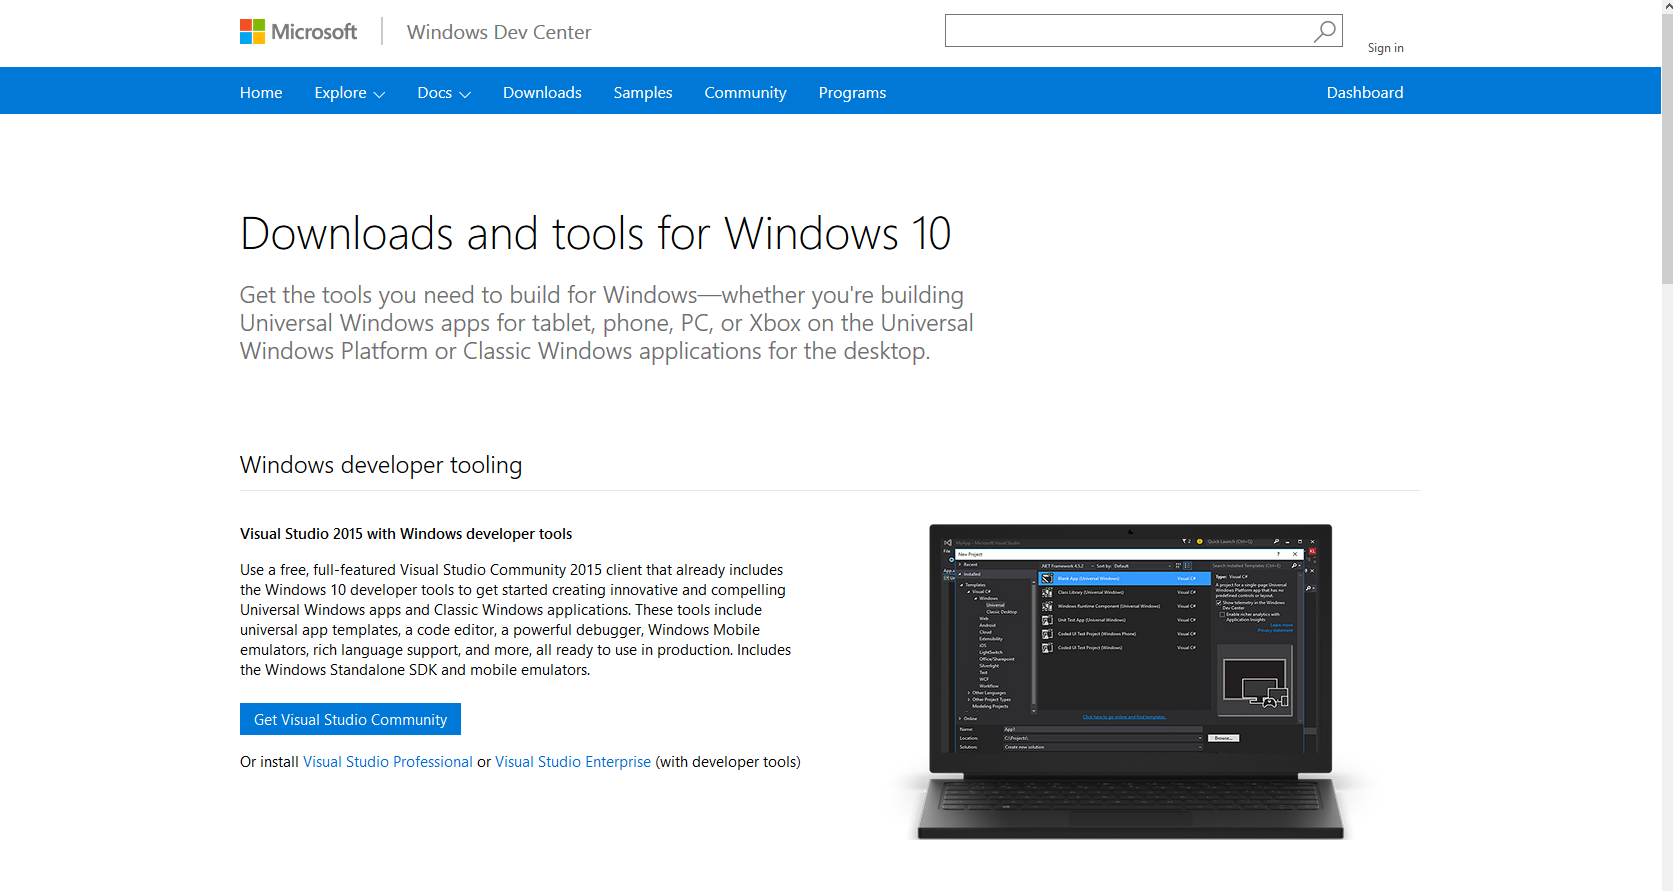The height and width of the screenshot is (891, 1673).
Task: Click the laptop Visual Studio screenshot image
Action: click(x=1131, y=681)
